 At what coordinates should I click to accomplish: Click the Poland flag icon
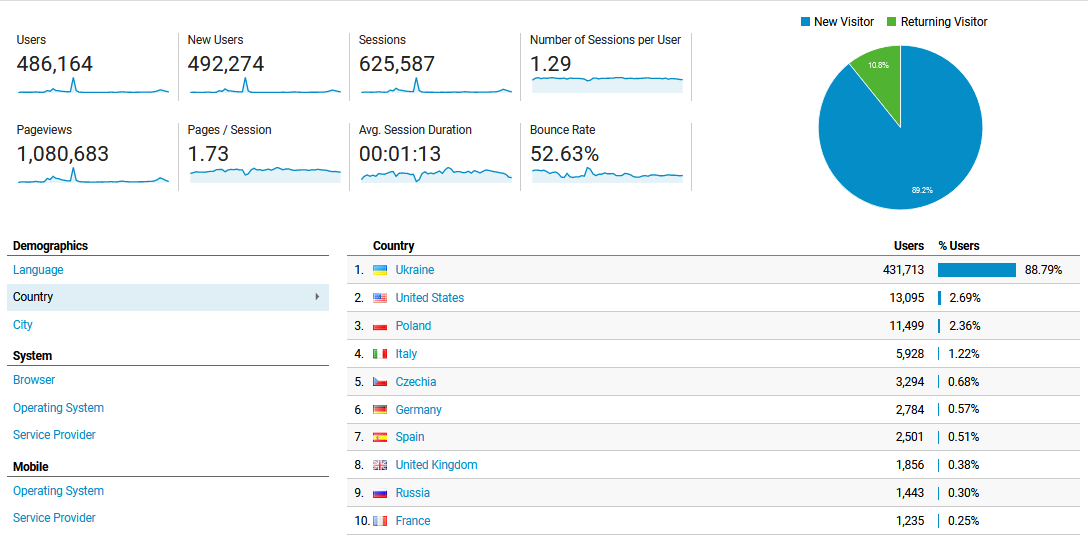point(380,326)
